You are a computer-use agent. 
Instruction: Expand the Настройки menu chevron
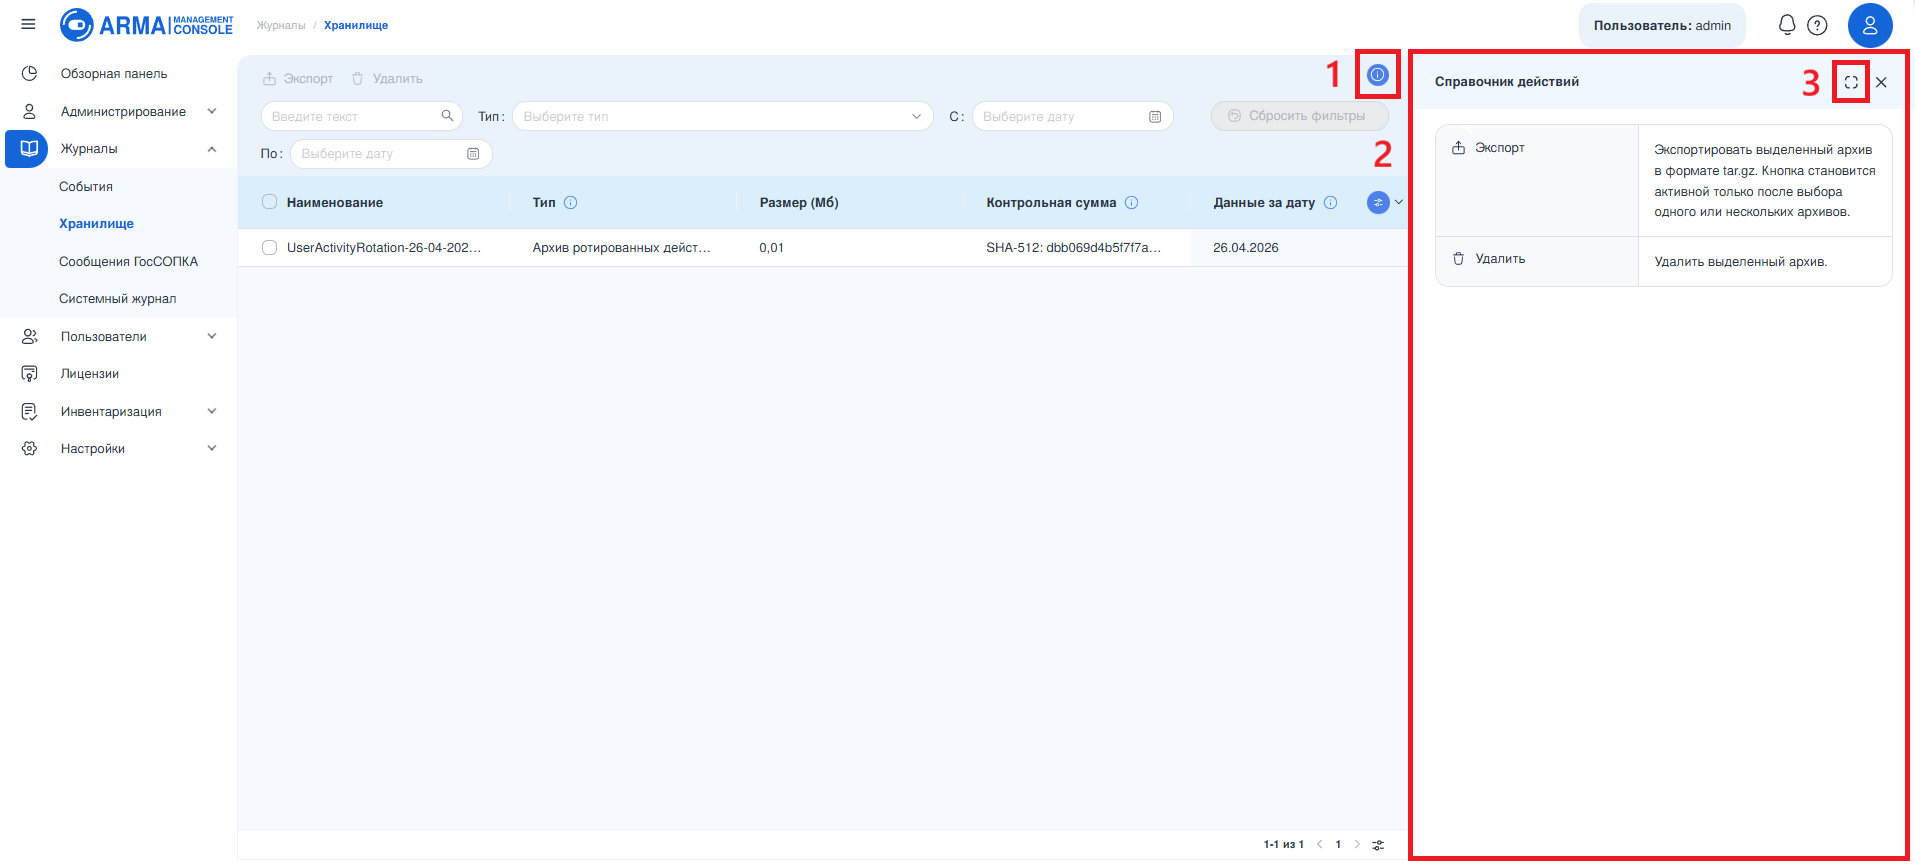(x=212, y=448)
